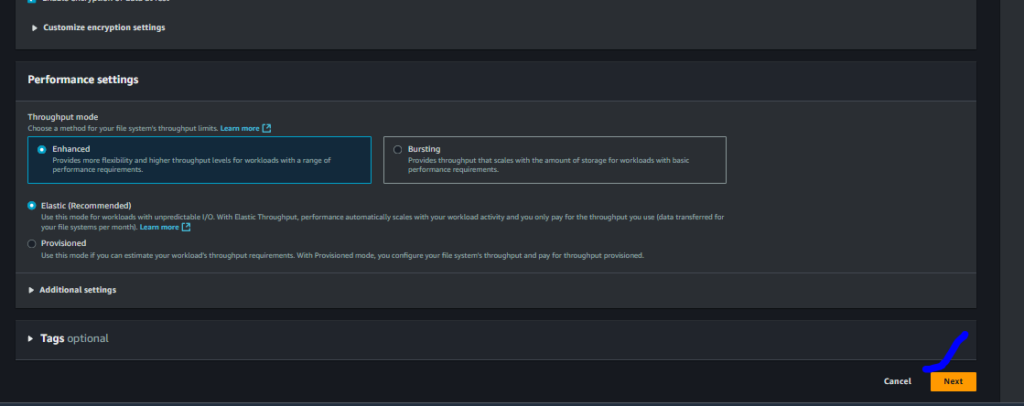Open external link icon after Elastic description

(186, 227)
